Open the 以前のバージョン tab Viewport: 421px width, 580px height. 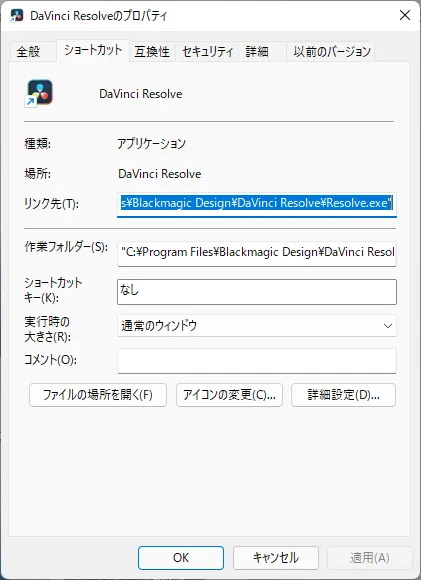(x=332, y=51)
